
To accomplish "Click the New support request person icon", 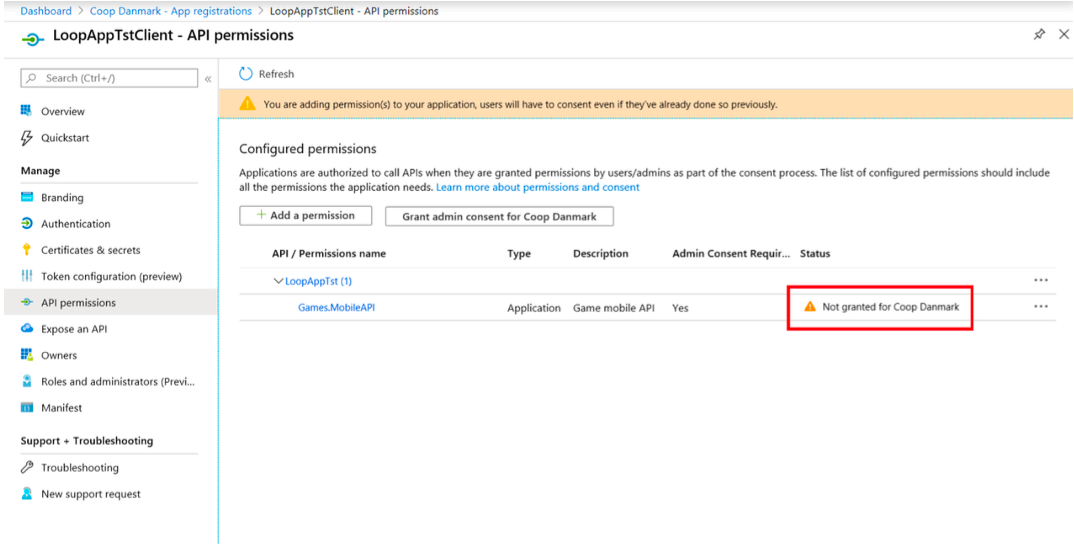I will [27, 493].
